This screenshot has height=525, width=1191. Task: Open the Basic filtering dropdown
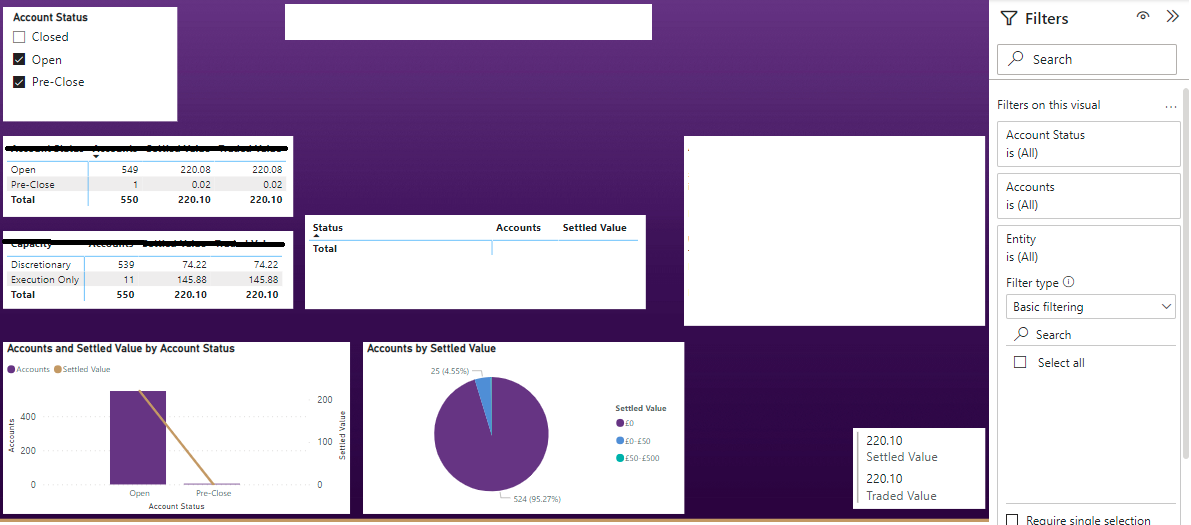click(1091, 307)
